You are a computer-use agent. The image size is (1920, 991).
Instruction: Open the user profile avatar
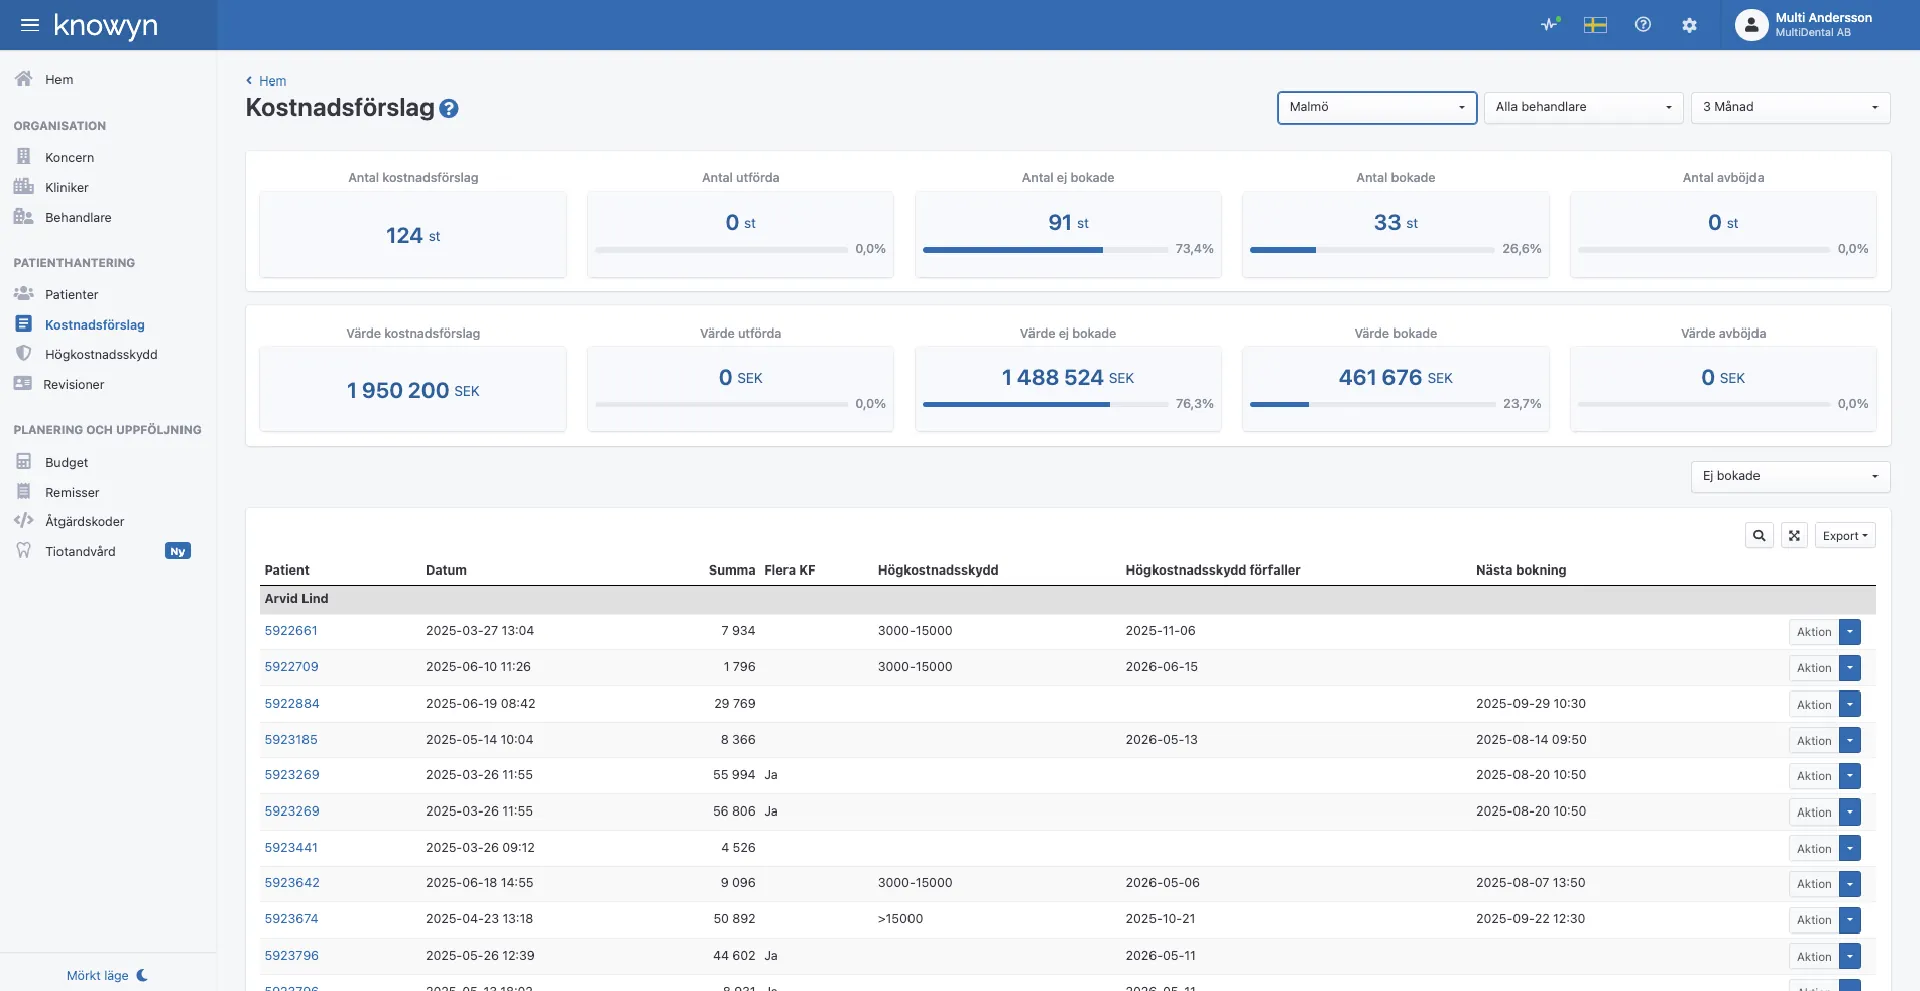(x=1751, y=25)
